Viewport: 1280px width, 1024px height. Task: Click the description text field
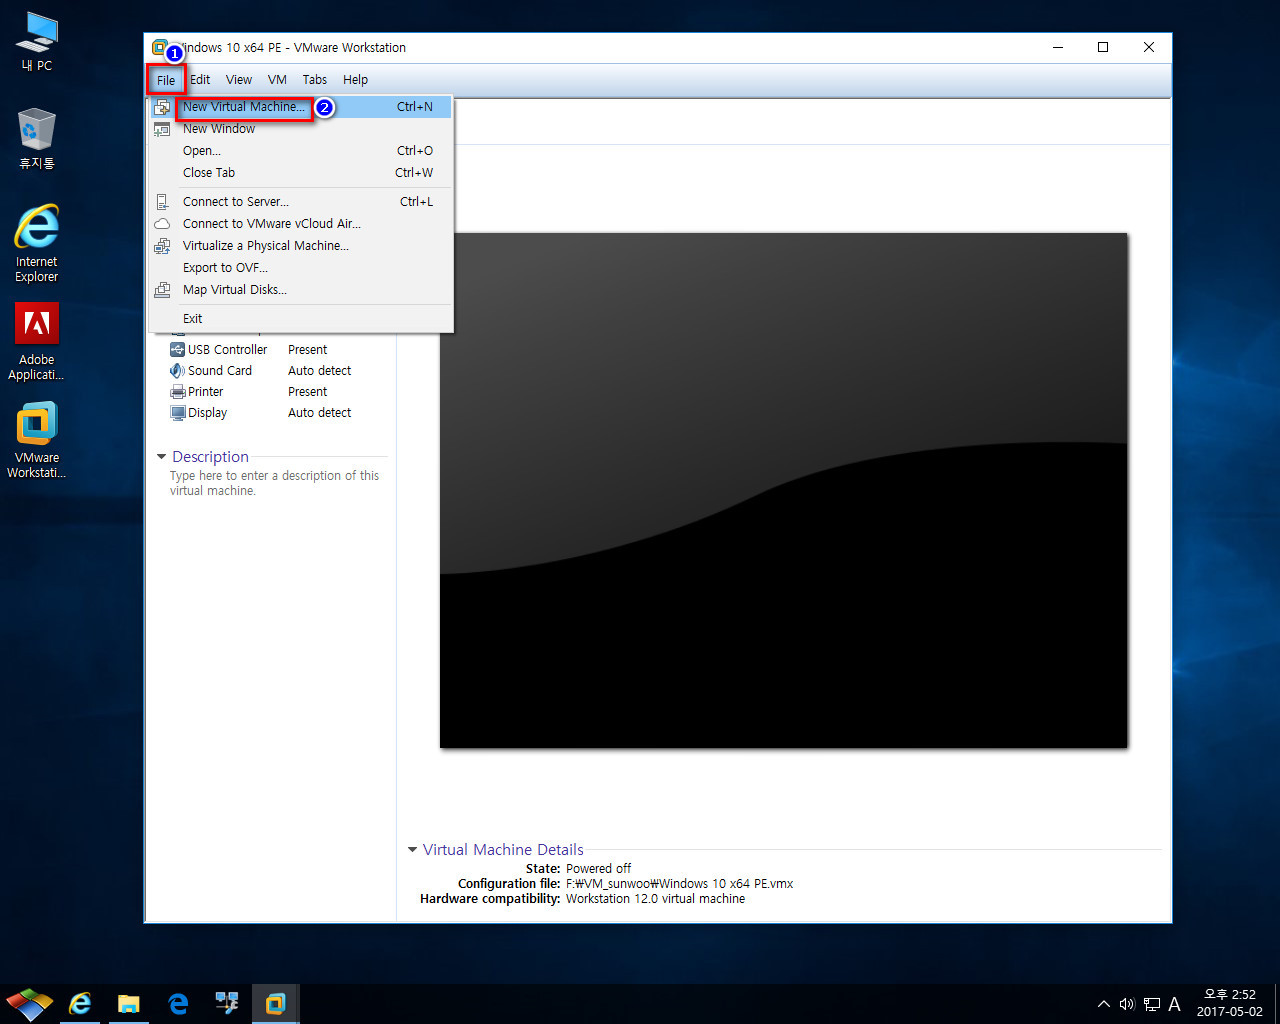274,483
